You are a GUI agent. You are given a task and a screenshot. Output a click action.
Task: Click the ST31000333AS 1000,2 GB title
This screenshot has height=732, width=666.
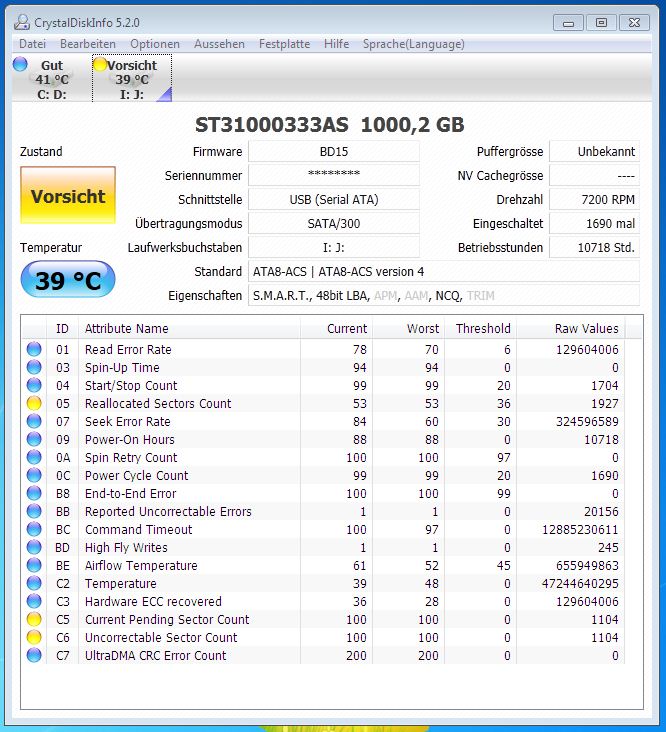pos(329,125)
